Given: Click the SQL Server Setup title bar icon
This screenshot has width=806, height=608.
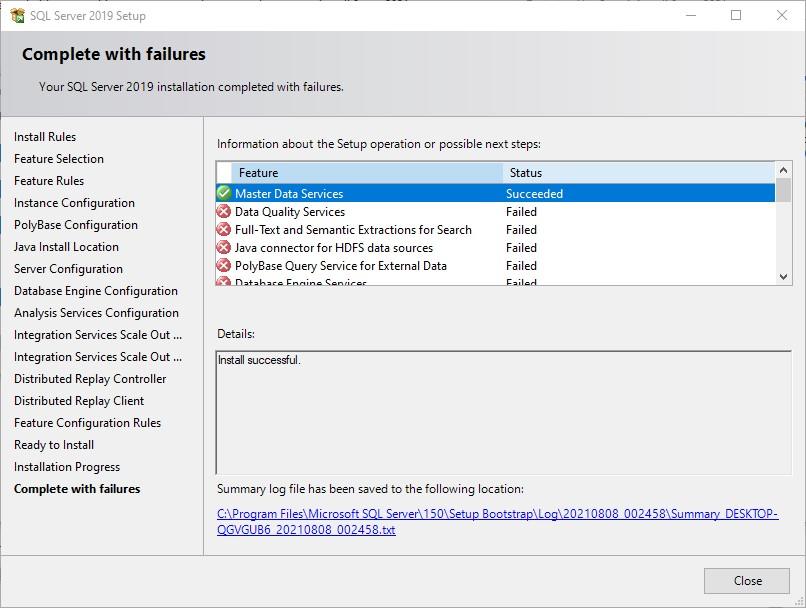Looking at the screenshot, I should (x=17, y=15).
